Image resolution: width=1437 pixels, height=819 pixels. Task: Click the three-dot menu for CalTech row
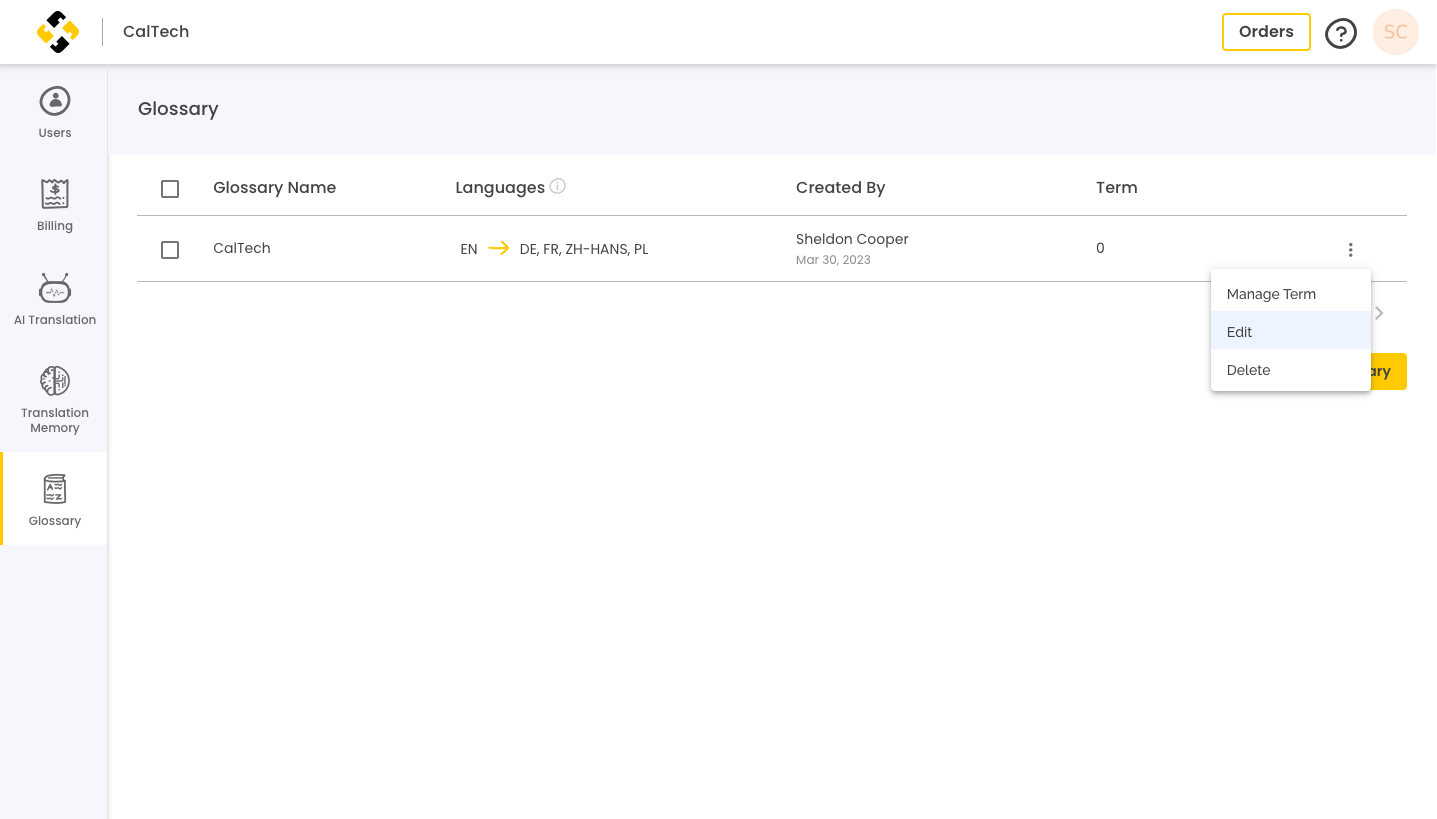point(1350,250)
